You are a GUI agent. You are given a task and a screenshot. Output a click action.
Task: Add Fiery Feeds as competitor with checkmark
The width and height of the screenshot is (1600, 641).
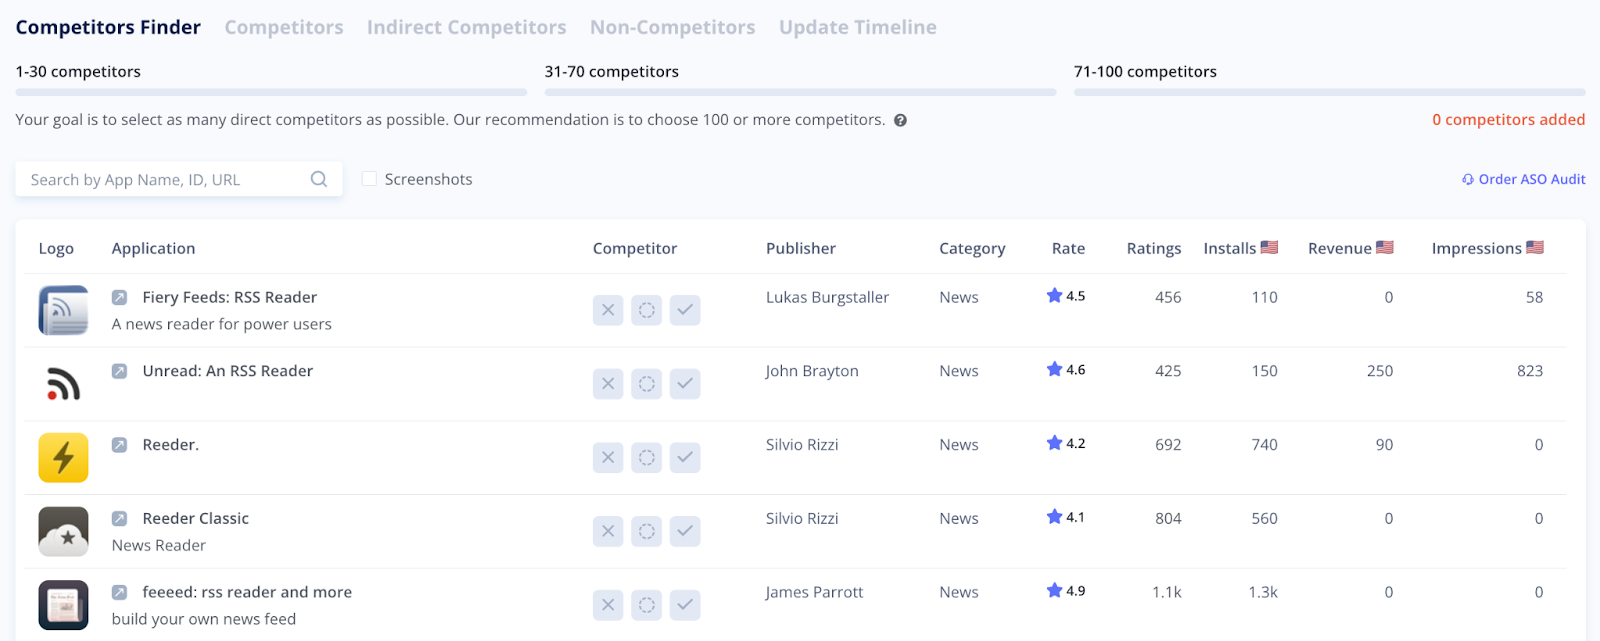pos(685,310)
